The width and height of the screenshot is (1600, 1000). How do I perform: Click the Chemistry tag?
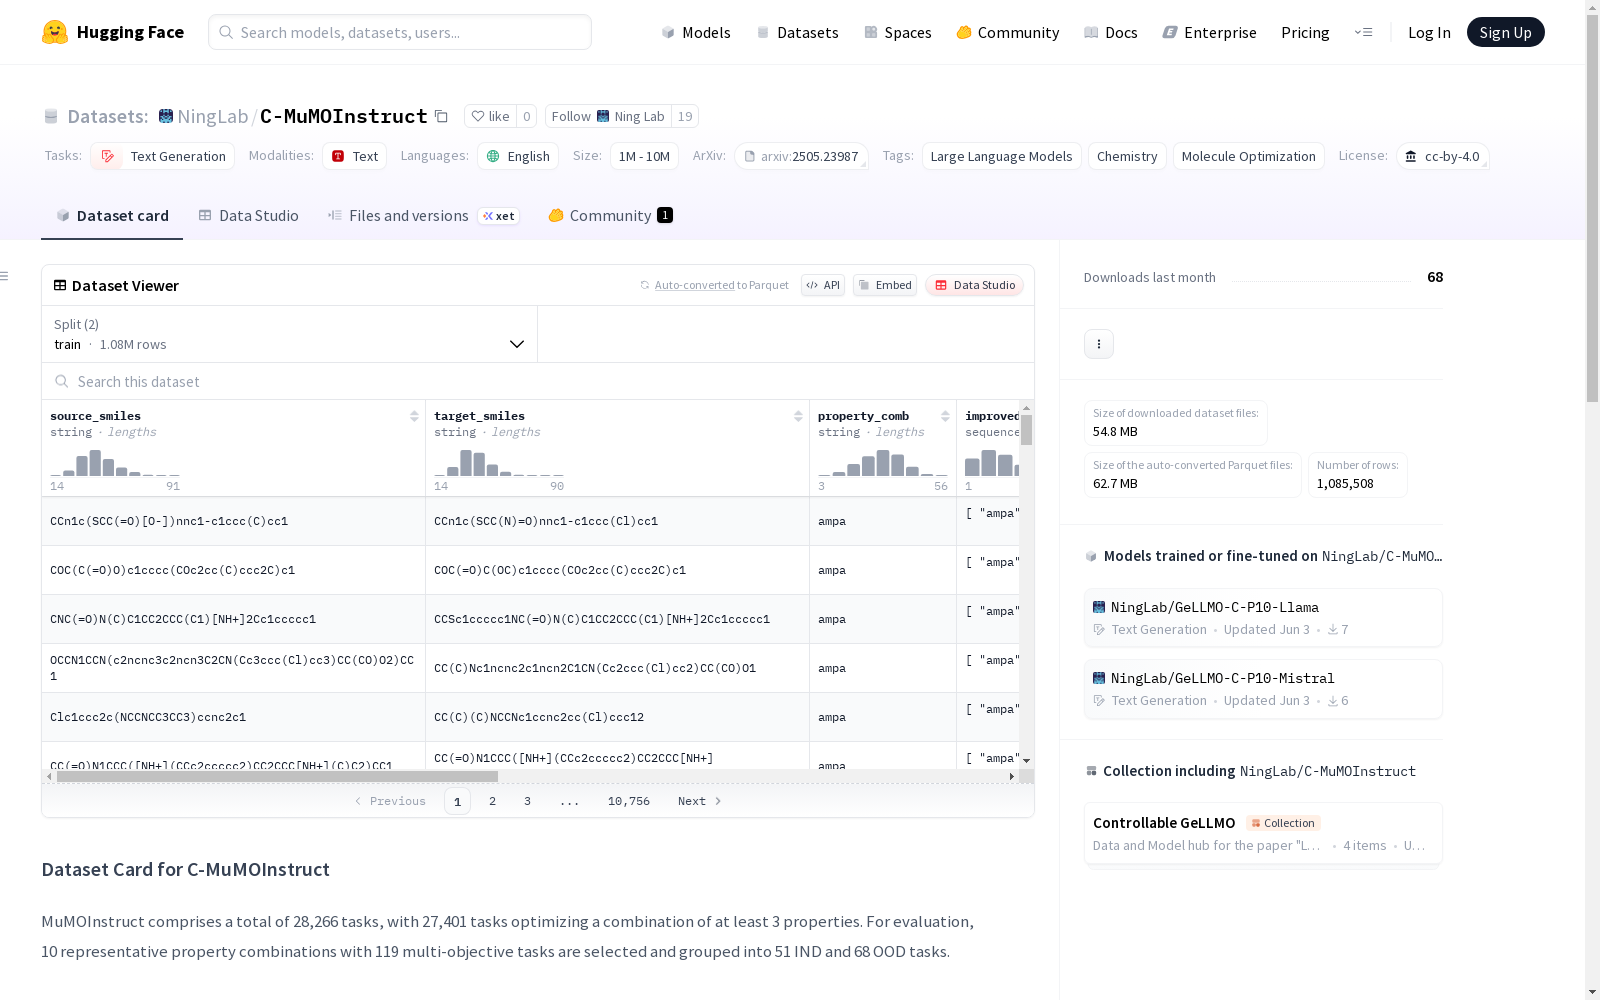tap(1127, 156)
